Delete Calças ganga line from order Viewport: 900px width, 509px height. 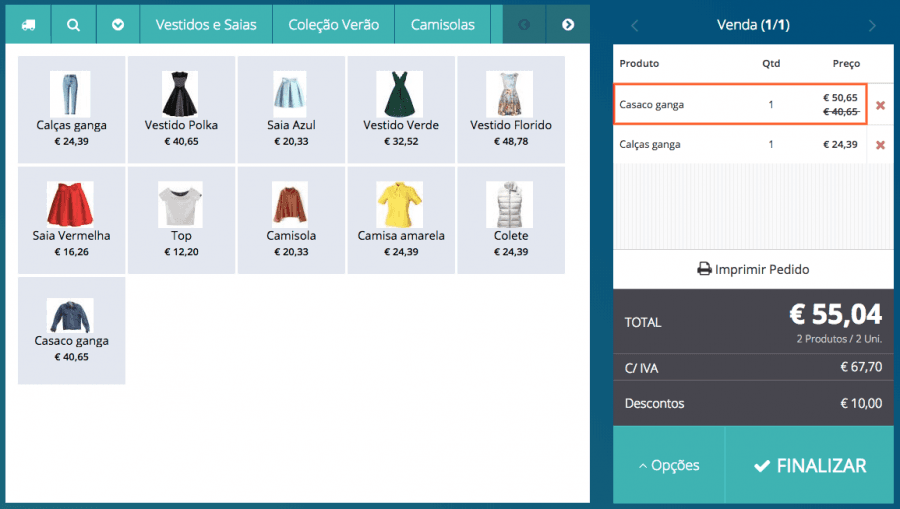coord(880,145)
